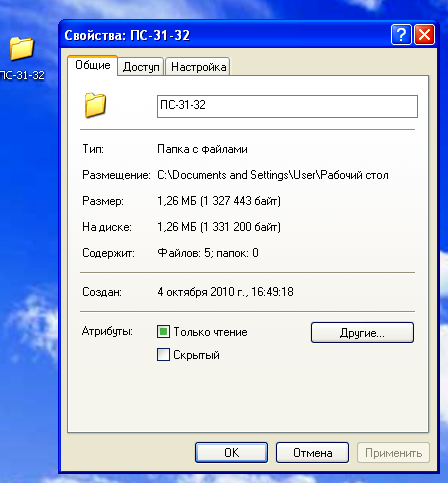
Task: Open the Настройка tab
Action: click(198, 67)
